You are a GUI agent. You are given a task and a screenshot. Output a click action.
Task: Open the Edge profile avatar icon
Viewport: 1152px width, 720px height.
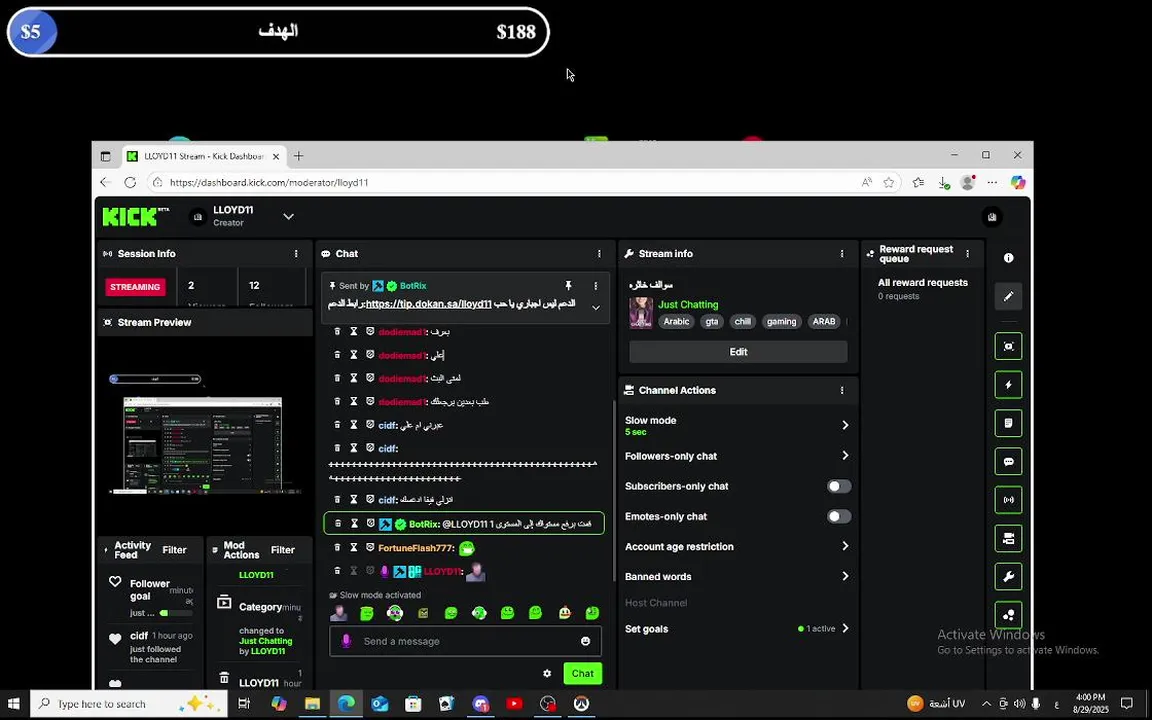968,183
